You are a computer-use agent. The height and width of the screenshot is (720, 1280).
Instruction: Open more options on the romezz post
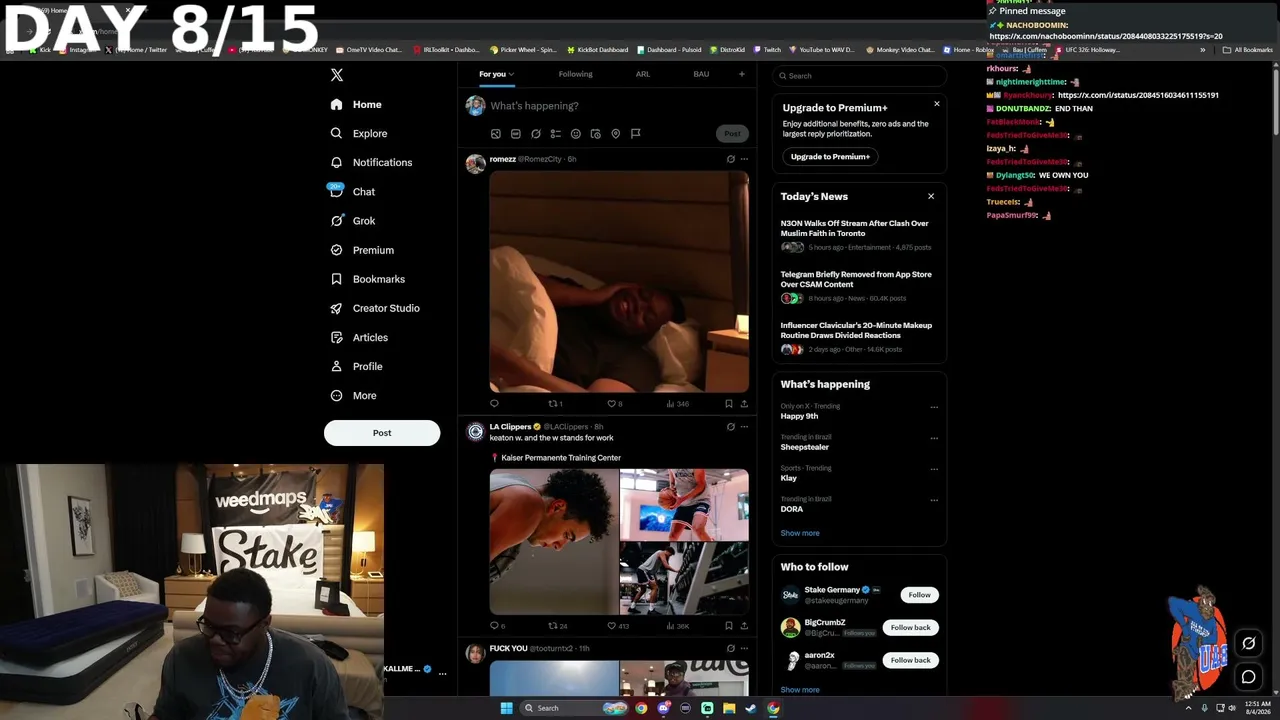coord(744,159)
